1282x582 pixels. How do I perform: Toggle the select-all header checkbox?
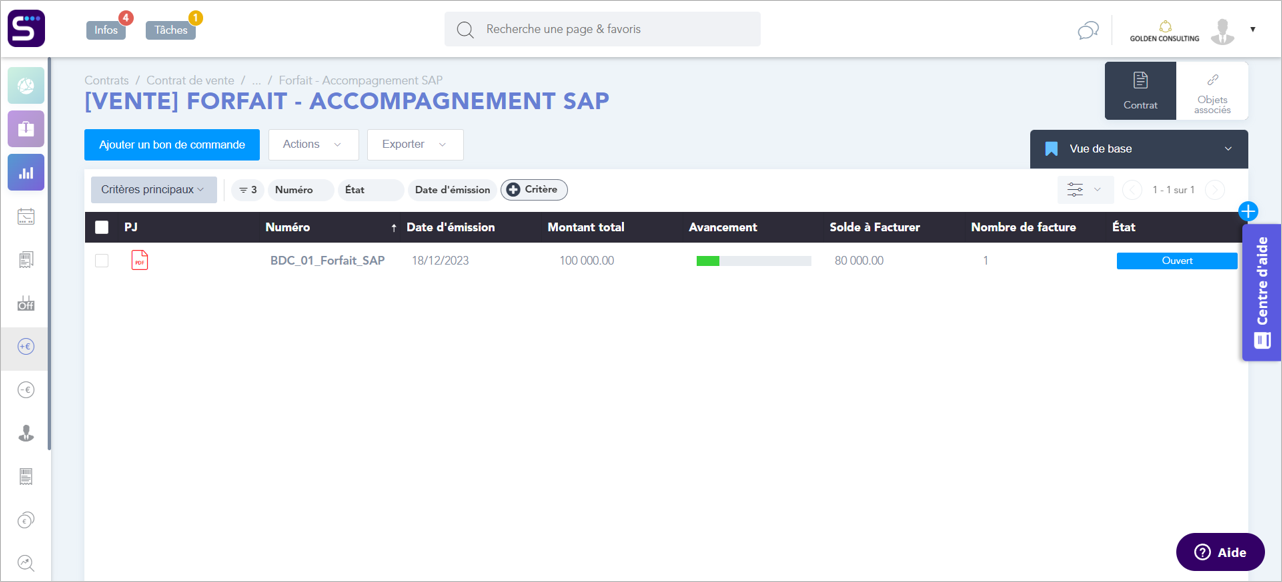click(101, 227)
